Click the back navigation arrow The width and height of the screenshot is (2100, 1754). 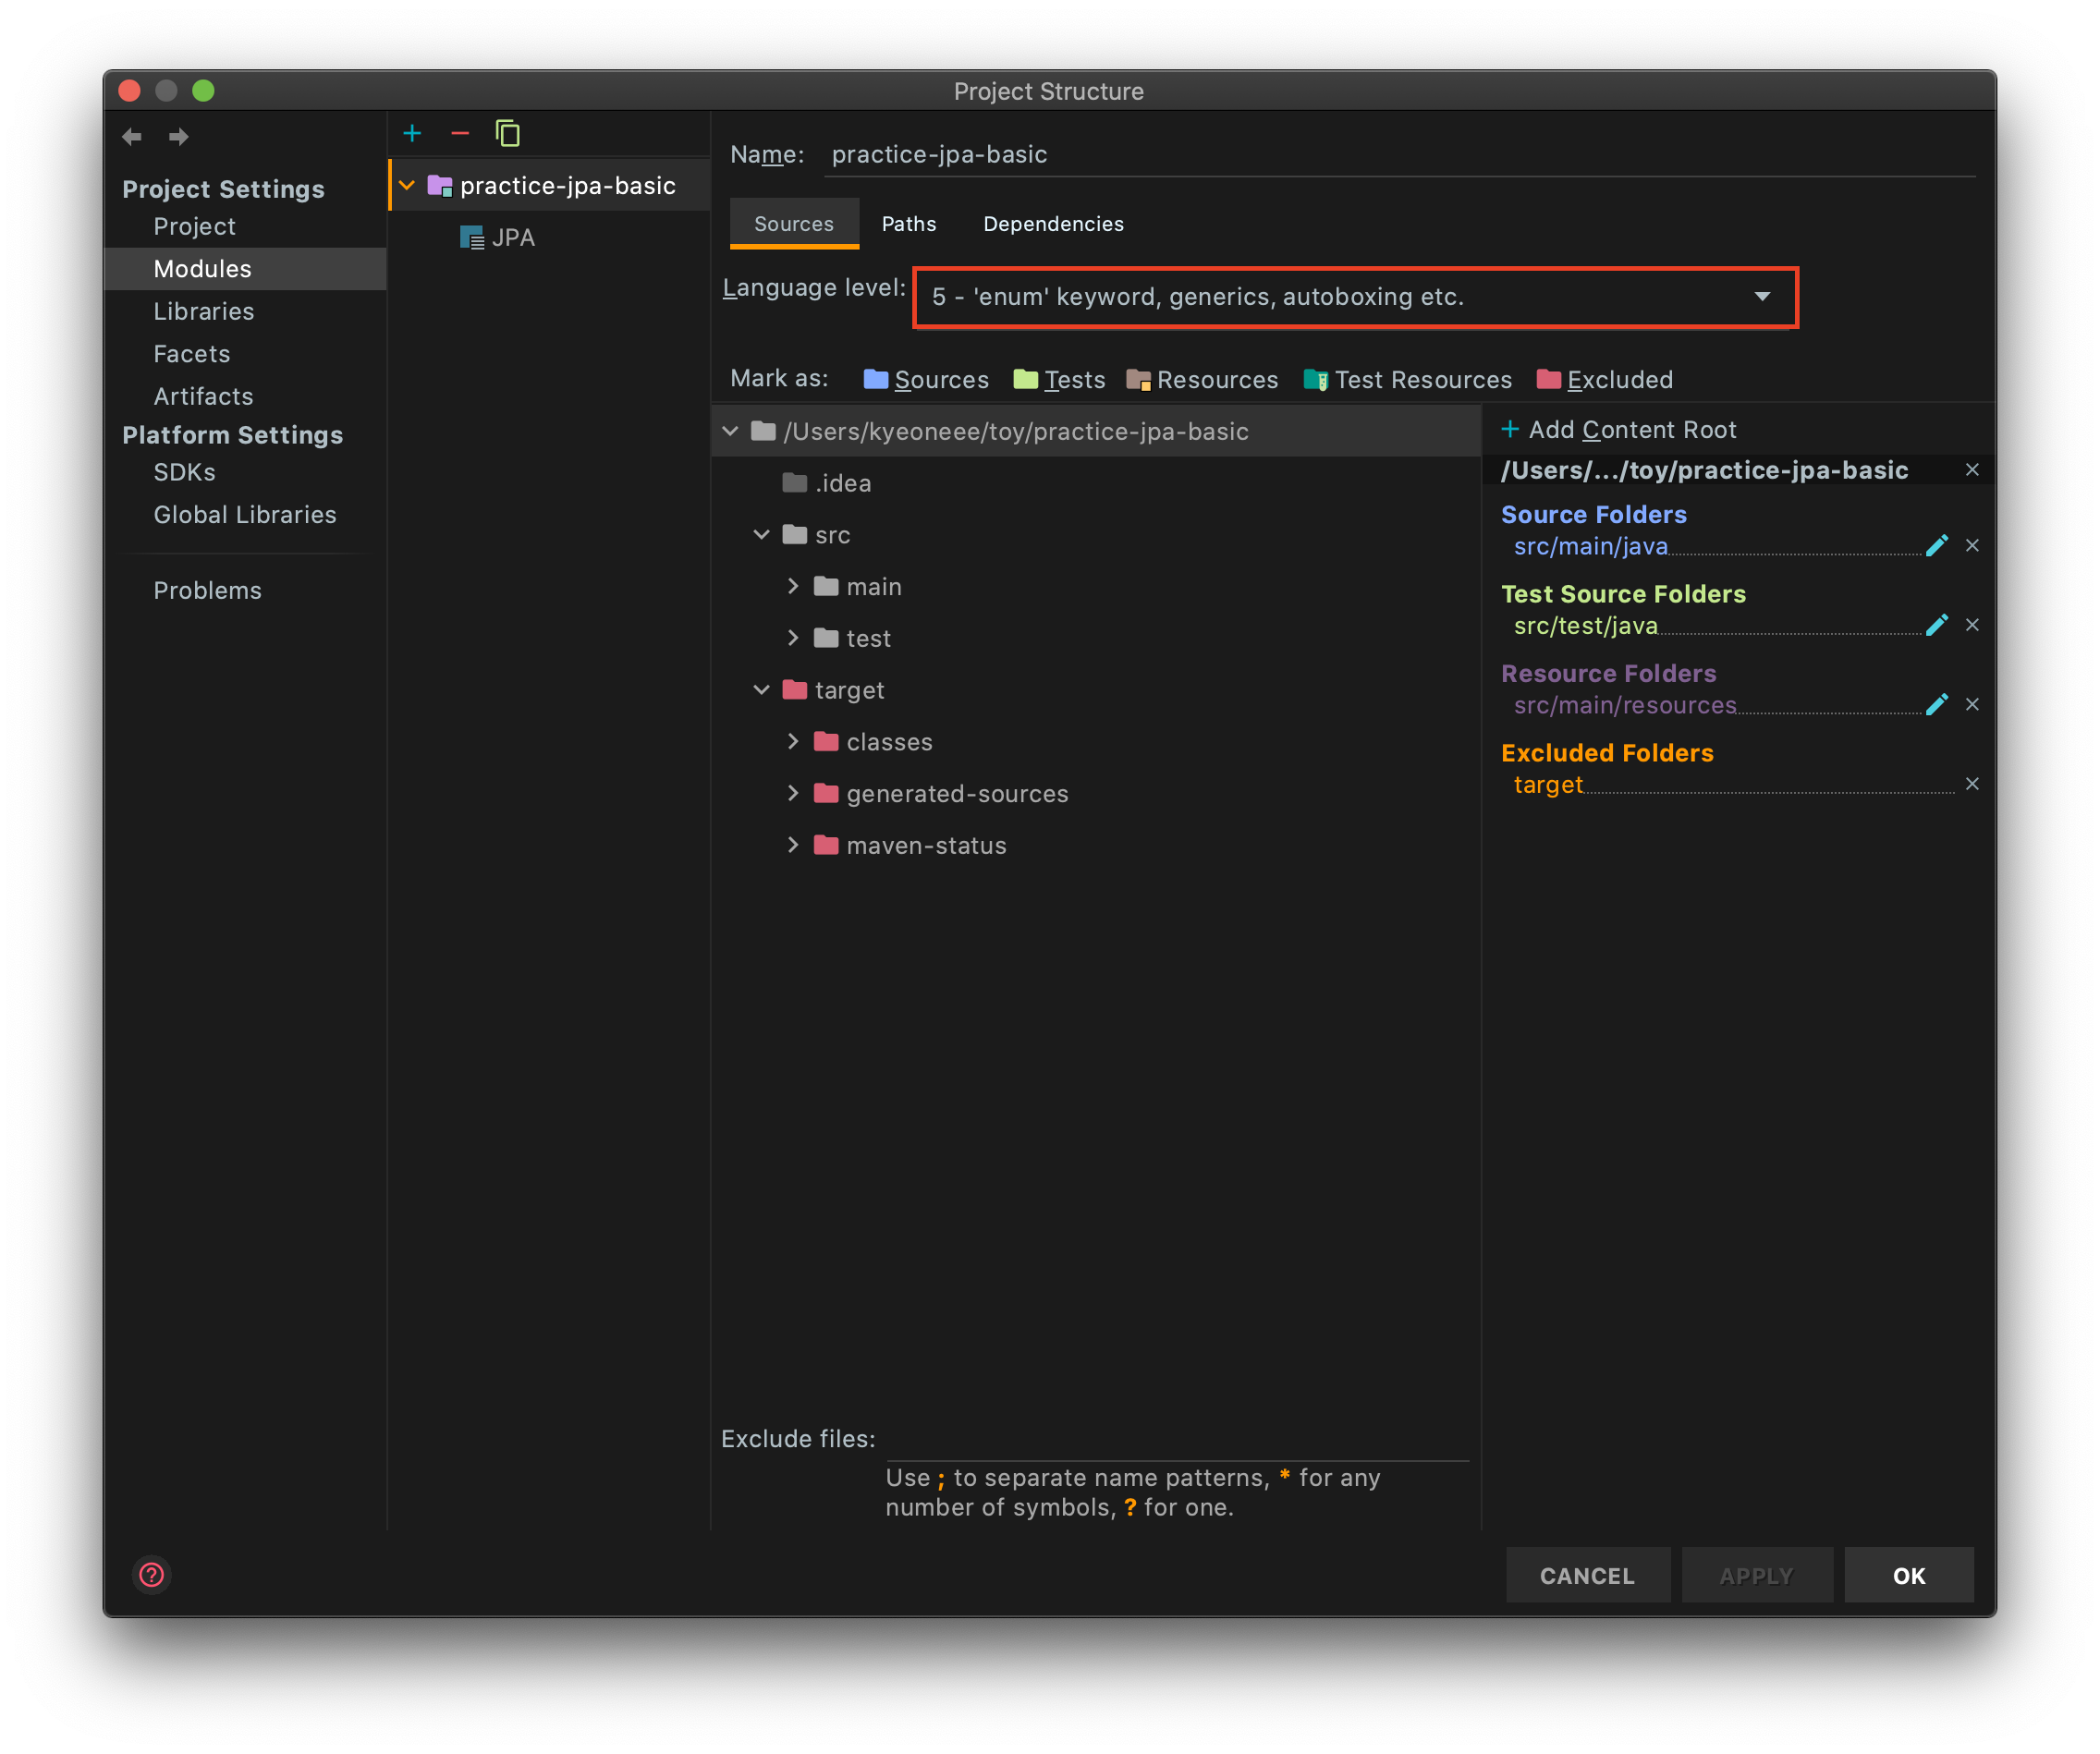click(132, 136)
